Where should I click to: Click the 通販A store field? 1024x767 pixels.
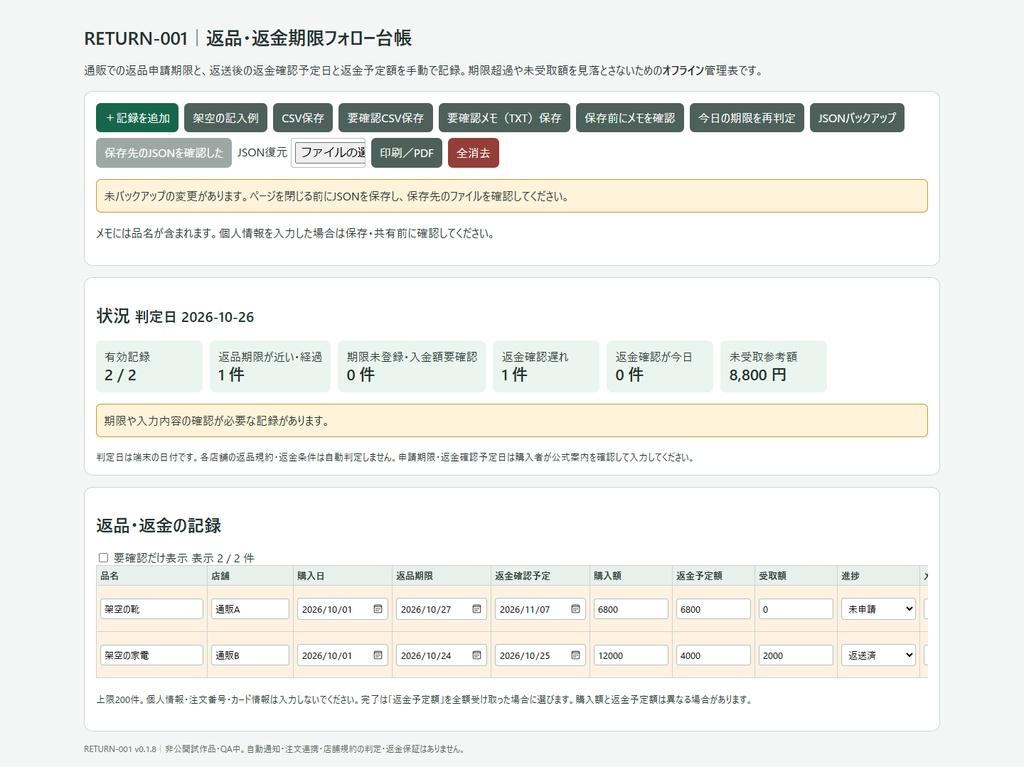click(250, 609)
